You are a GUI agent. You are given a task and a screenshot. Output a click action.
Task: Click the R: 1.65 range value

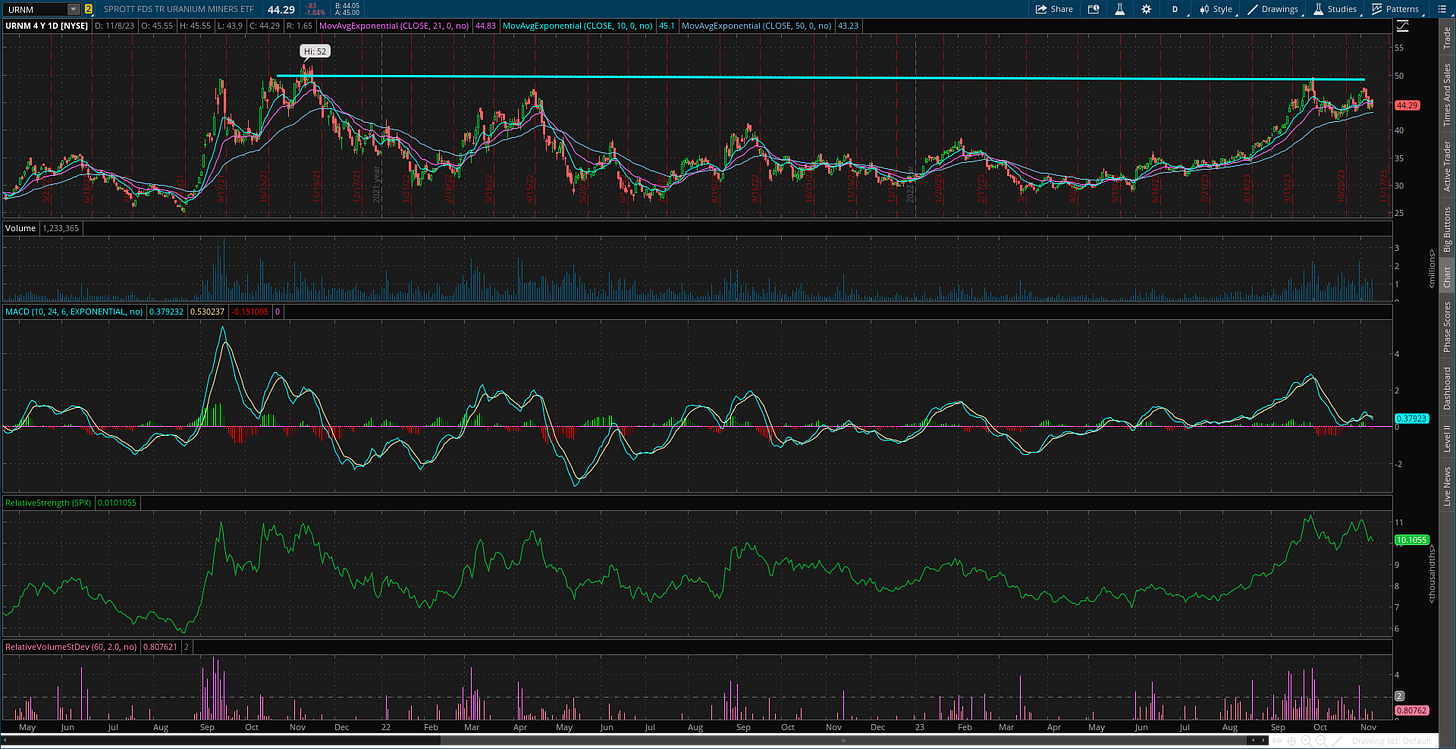[x=299, y=25]
